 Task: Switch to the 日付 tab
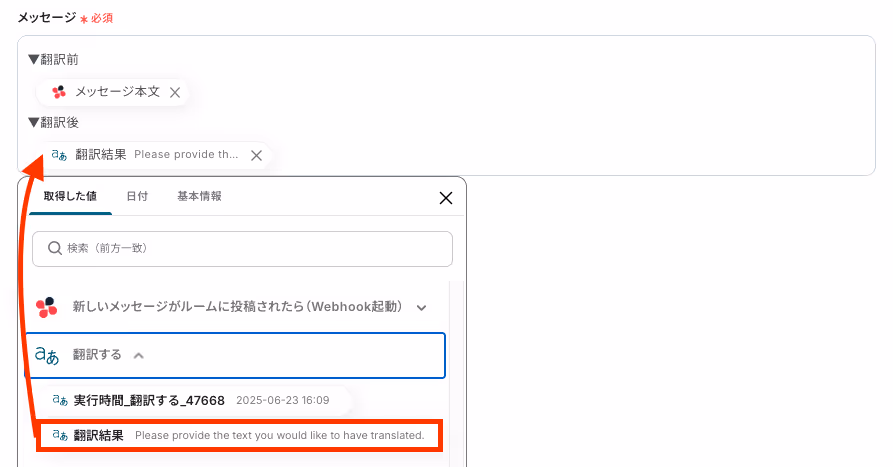coord(137,196)
